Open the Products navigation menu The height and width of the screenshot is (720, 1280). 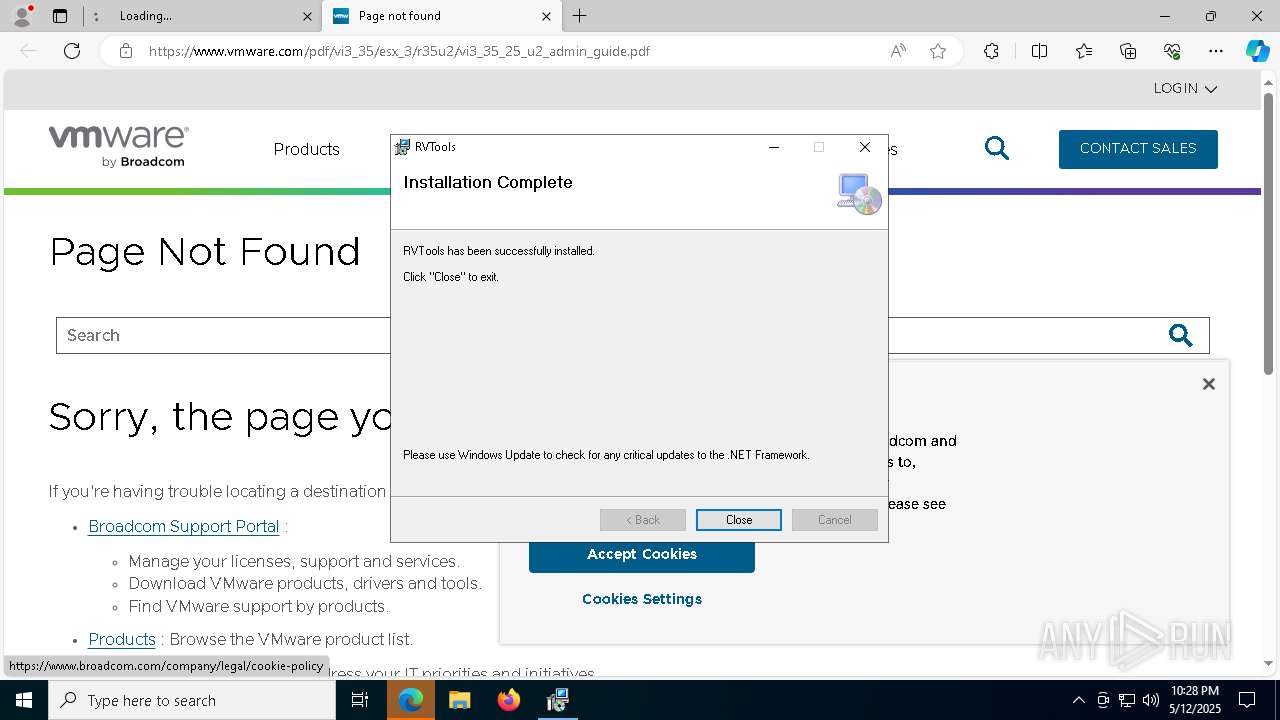[x=307, y=149]
